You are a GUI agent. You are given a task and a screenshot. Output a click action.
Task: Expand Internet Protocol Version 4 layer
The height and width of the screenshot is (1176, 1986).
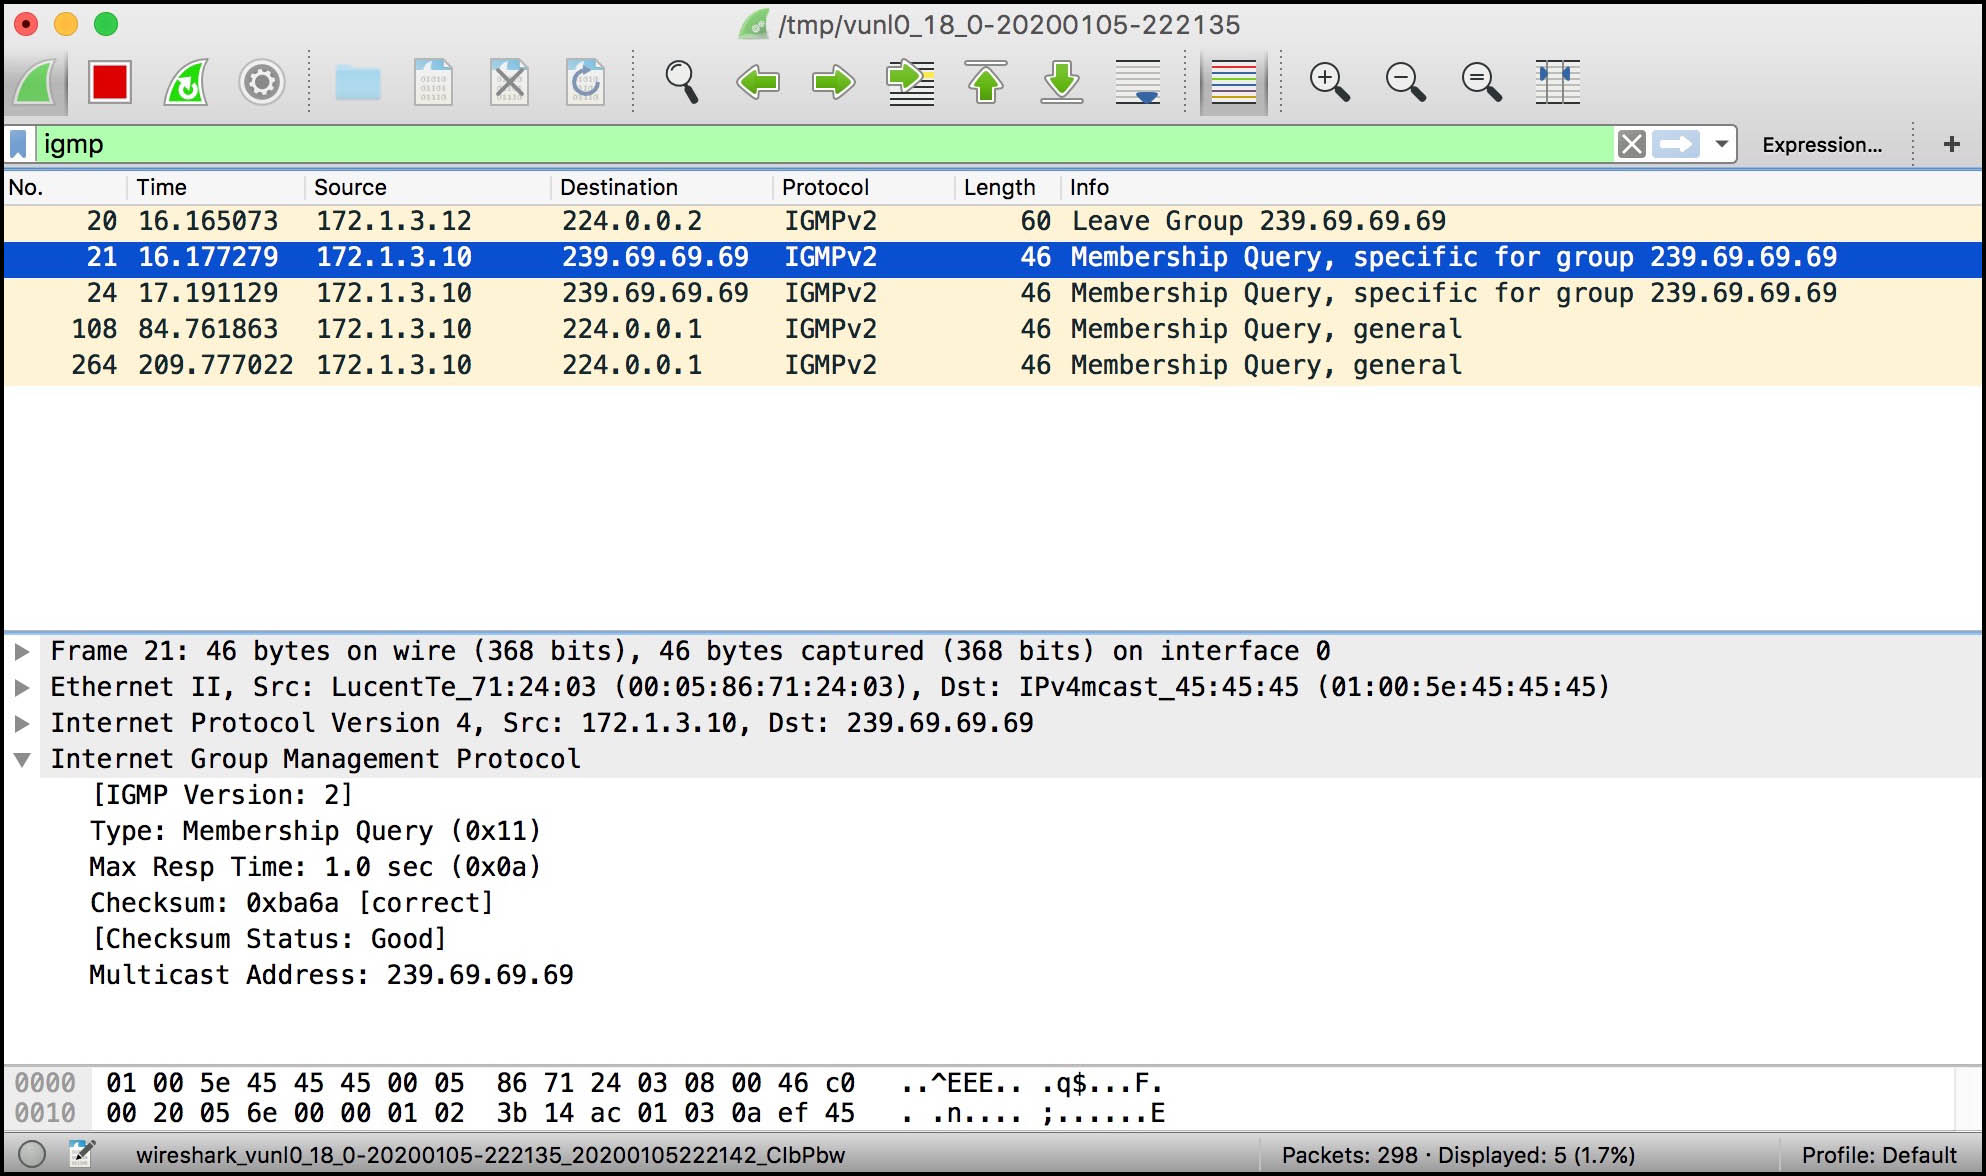pos(22,724)
